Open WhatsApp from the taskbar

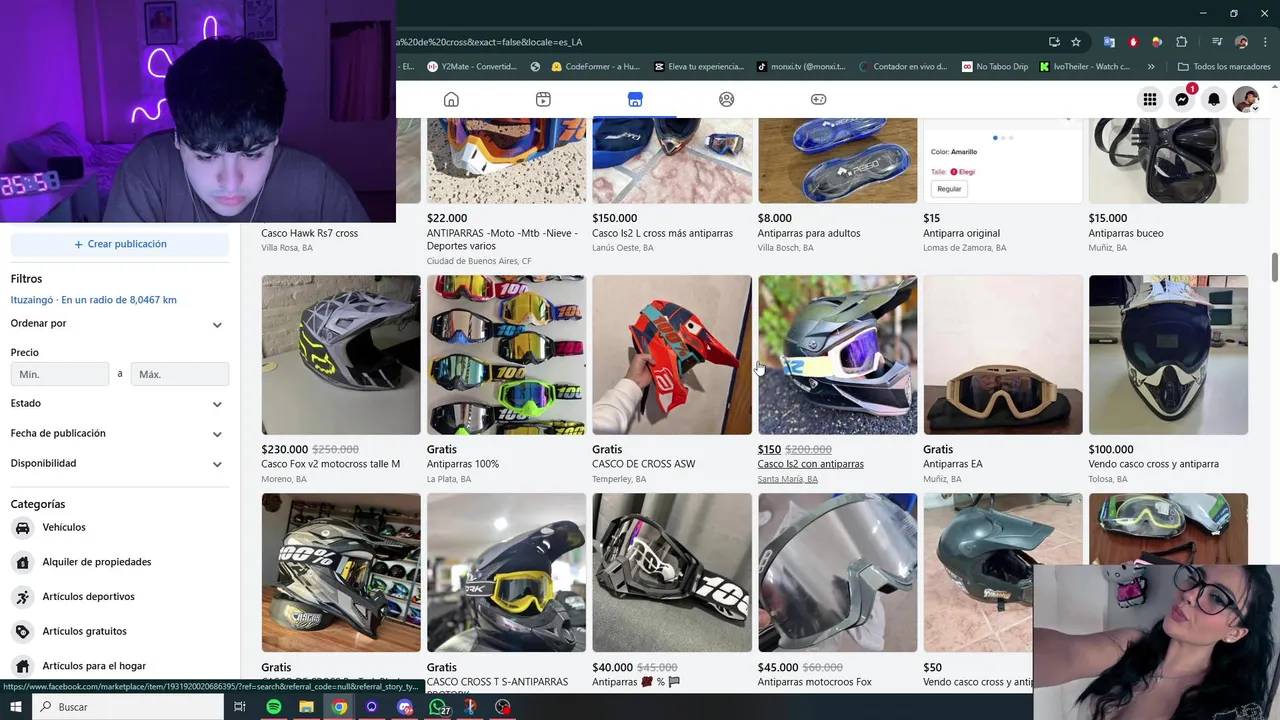coord(438,707)
